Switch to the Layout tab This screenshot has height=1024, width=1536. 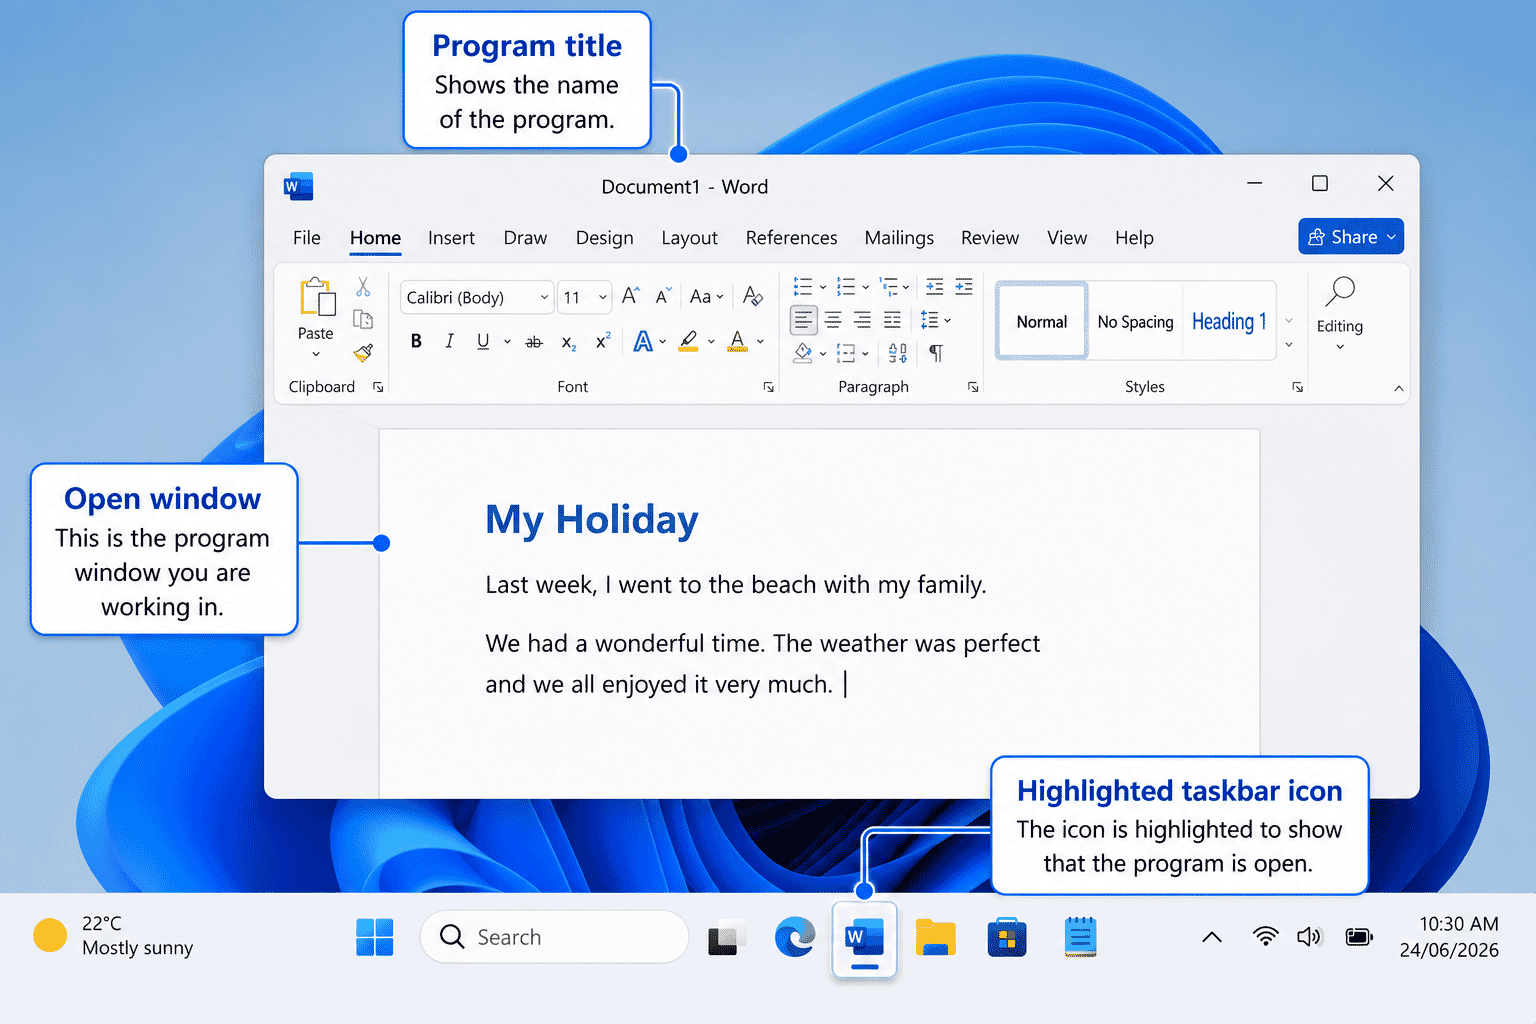tap(689, 238)
